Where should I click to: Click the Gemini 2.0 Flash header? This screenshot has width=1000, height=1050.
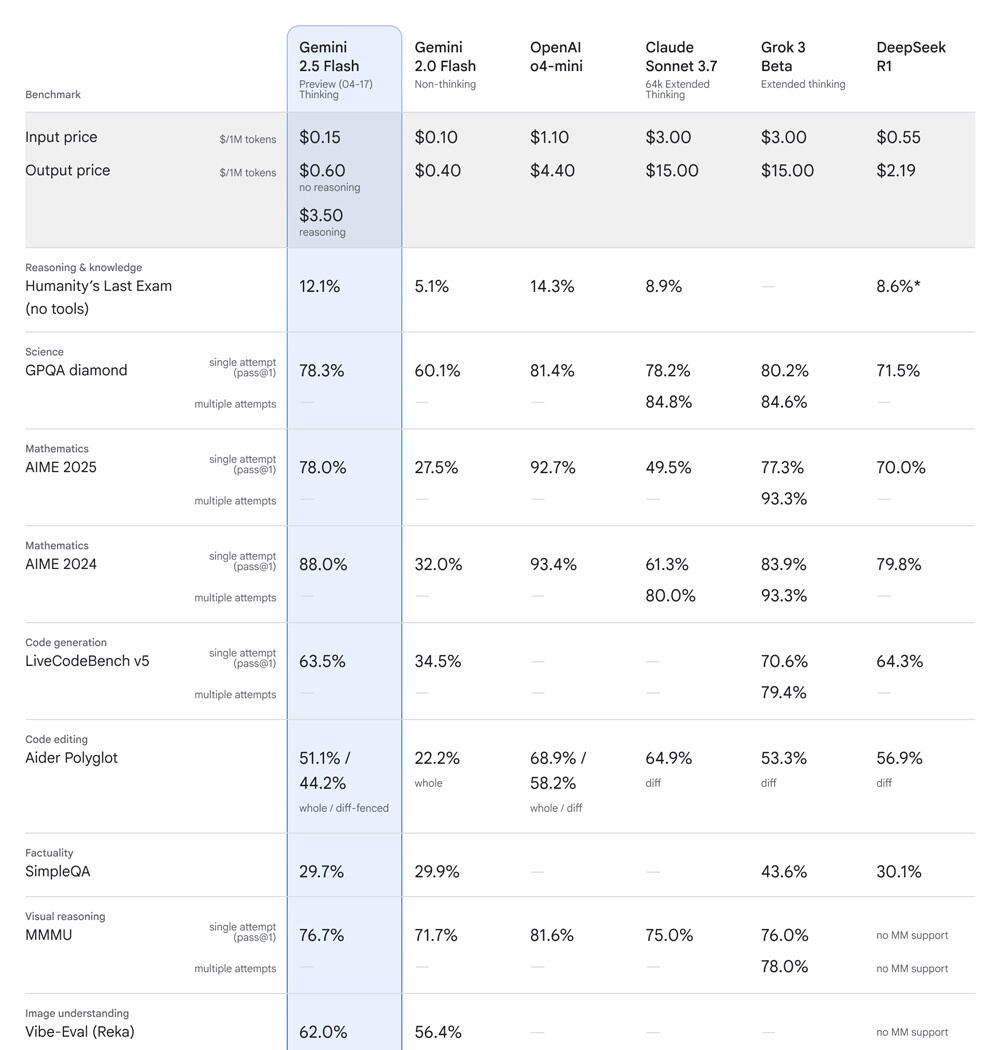445,57
